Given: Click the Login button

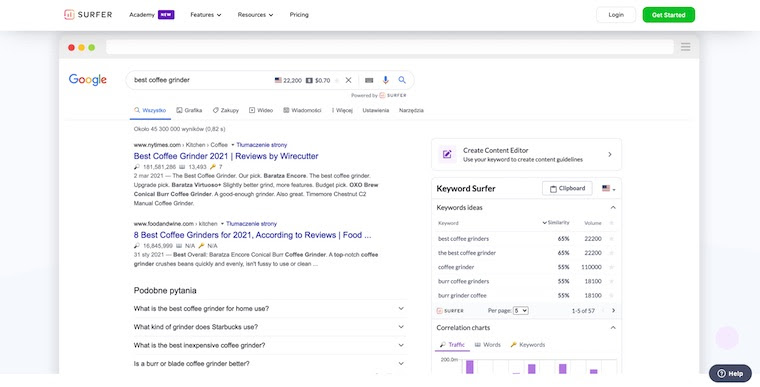Looking at the screenshot, I should coord(616,15).
